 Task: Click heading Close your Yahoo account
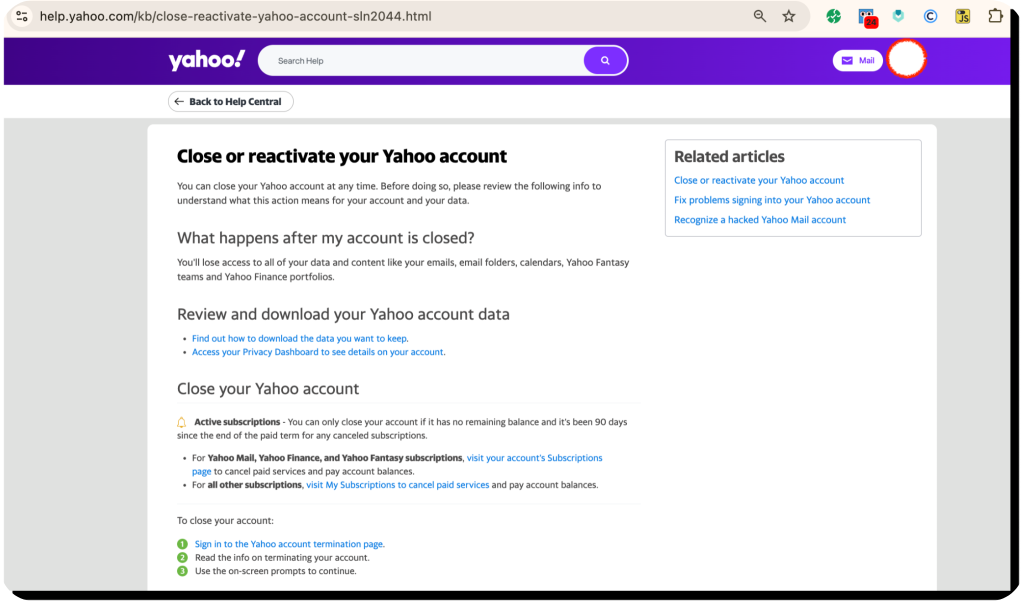point(268,389)
